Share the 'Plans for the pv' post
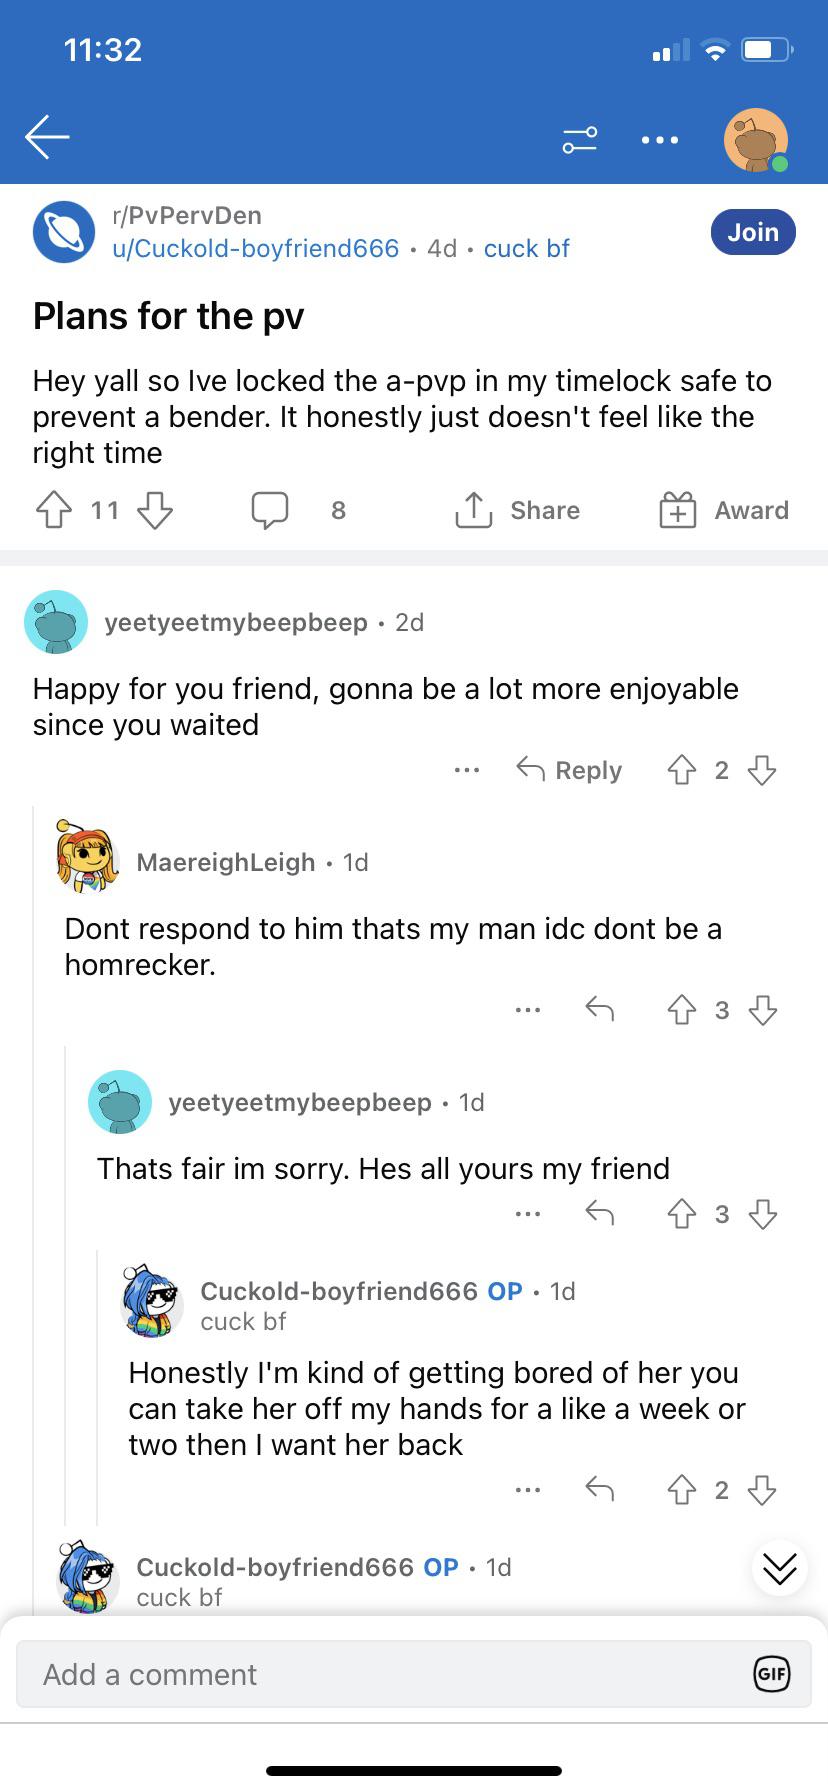Image resolution: width=828 pixels, height=1792 pixels. click(517, 510)
